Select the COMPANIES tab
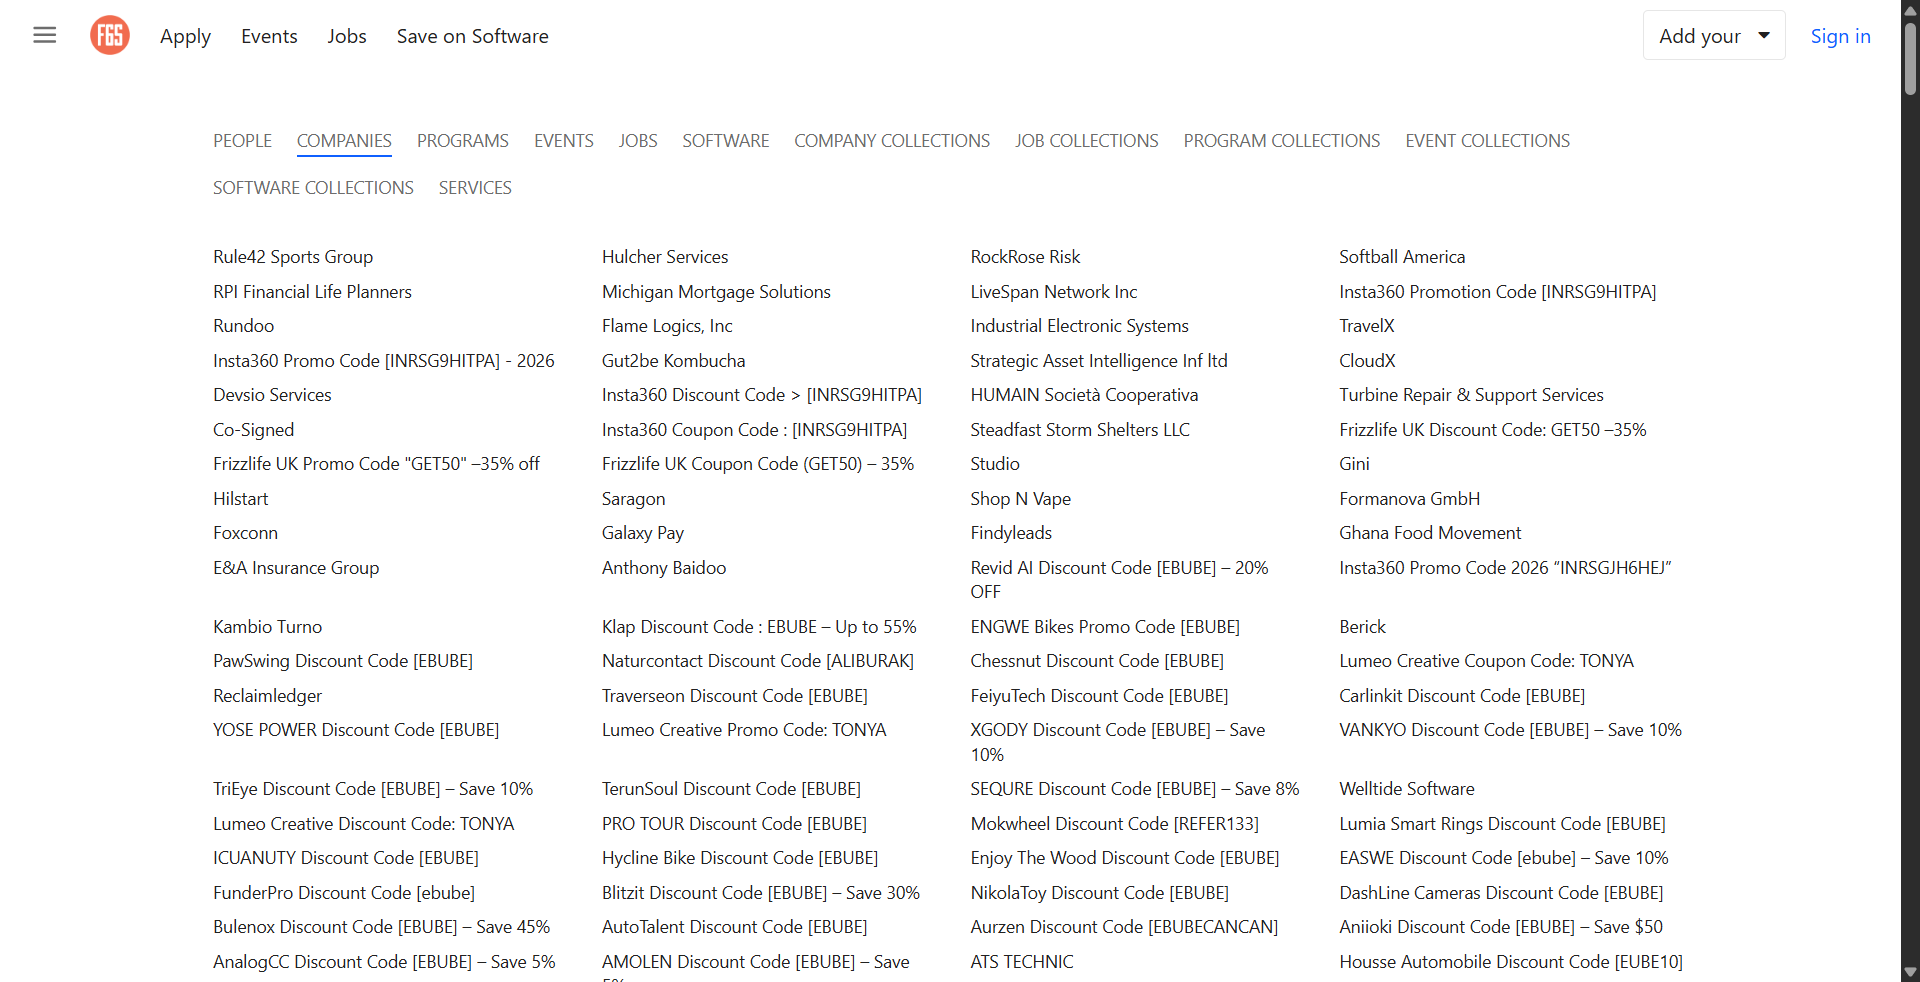This screenshot has height=982, width=1920. pyautogui.click(x=344, y=141)
